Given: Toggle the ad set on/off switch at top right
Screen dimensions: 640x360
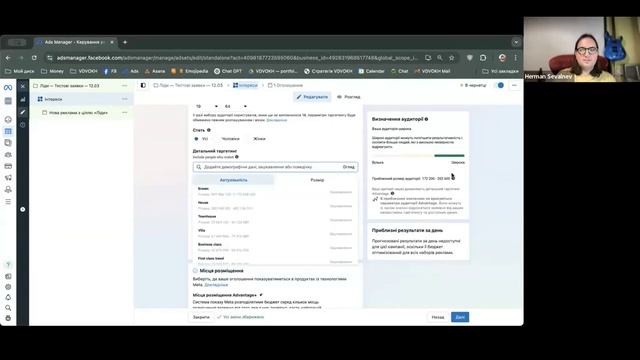Looking at the screenshot, I should pyautogui.click(x=500, y=85).
